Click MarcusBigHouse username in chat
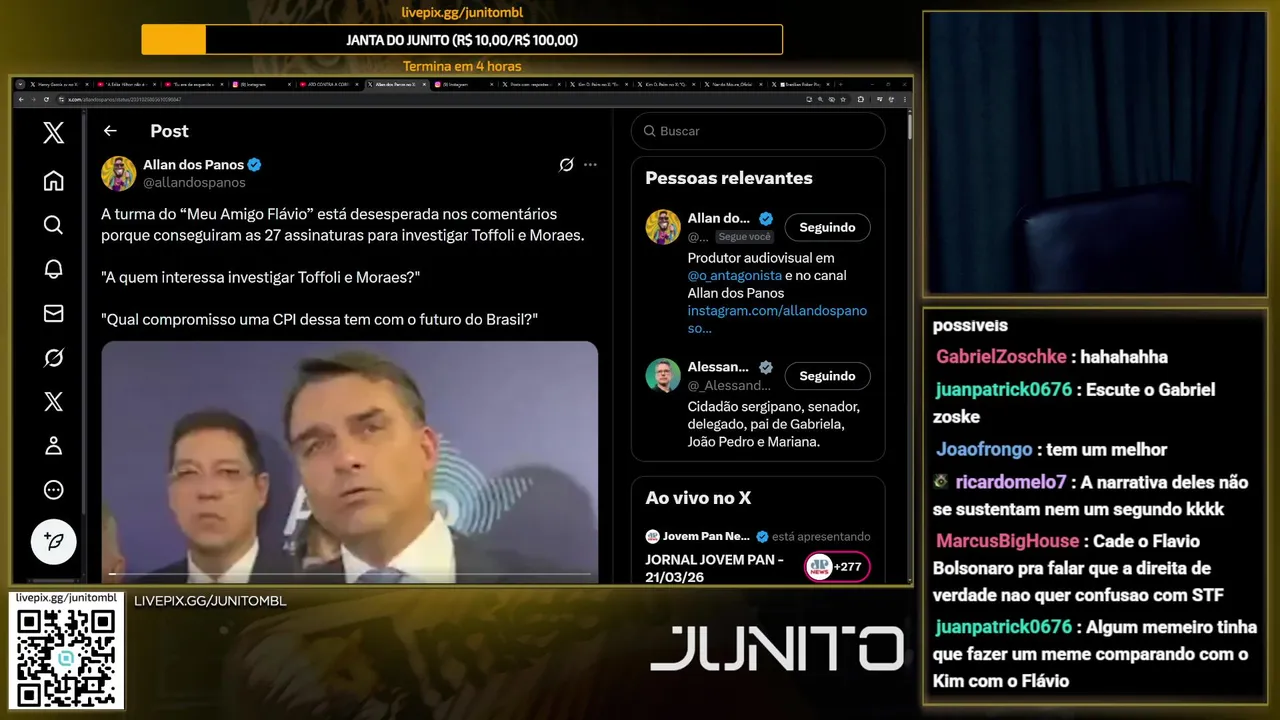The width and height of the screenshot is (1280, 720). (x=1007, y=541)
